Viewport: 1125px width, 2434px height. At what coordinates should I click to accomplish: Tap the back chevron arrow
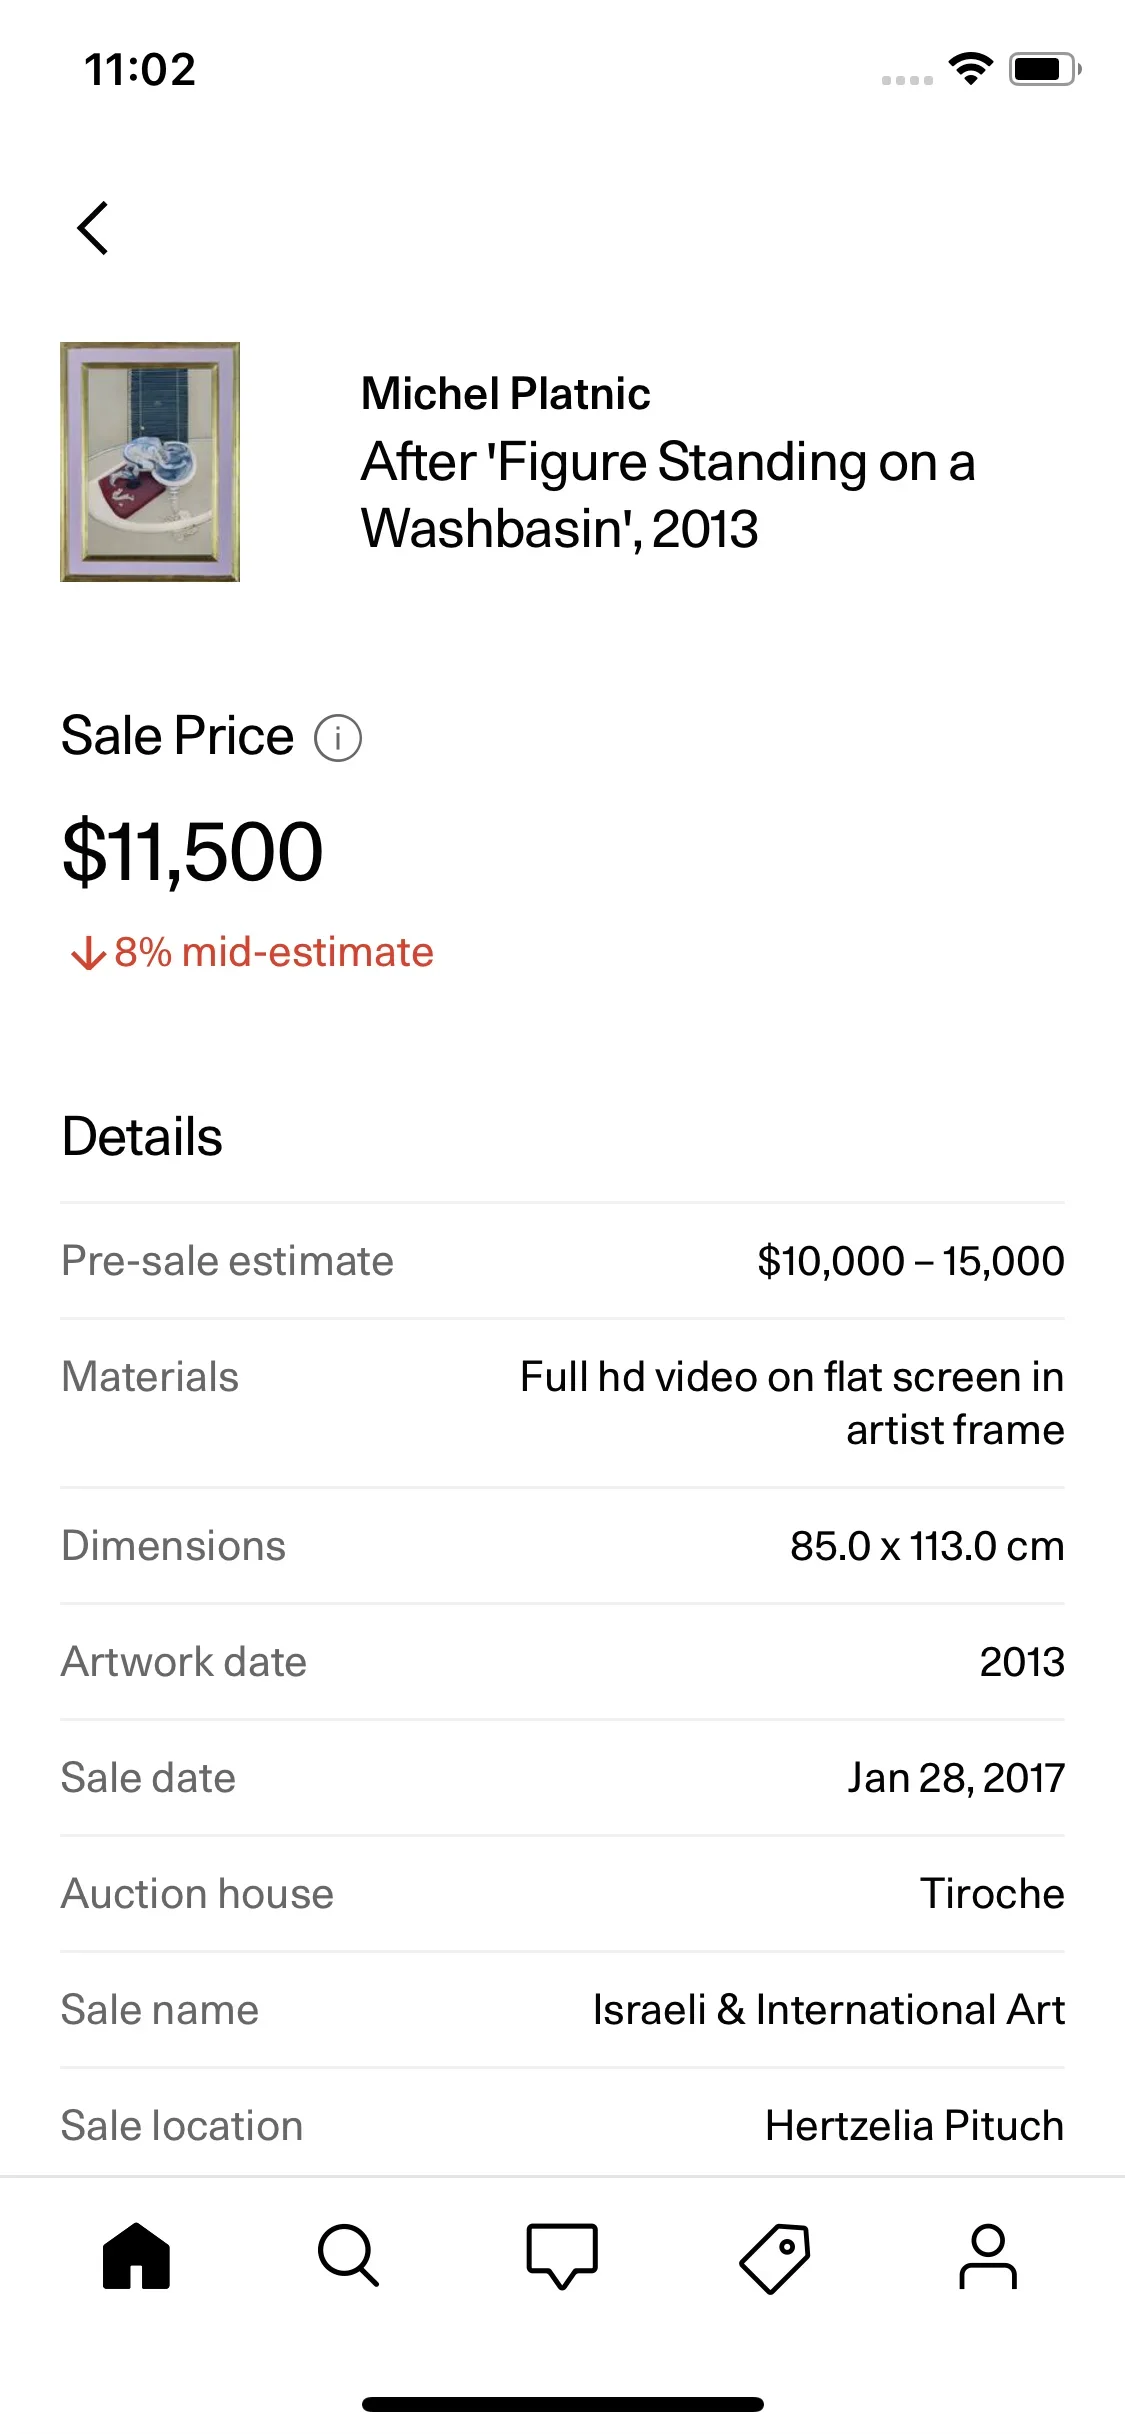(x=93, y=228)
